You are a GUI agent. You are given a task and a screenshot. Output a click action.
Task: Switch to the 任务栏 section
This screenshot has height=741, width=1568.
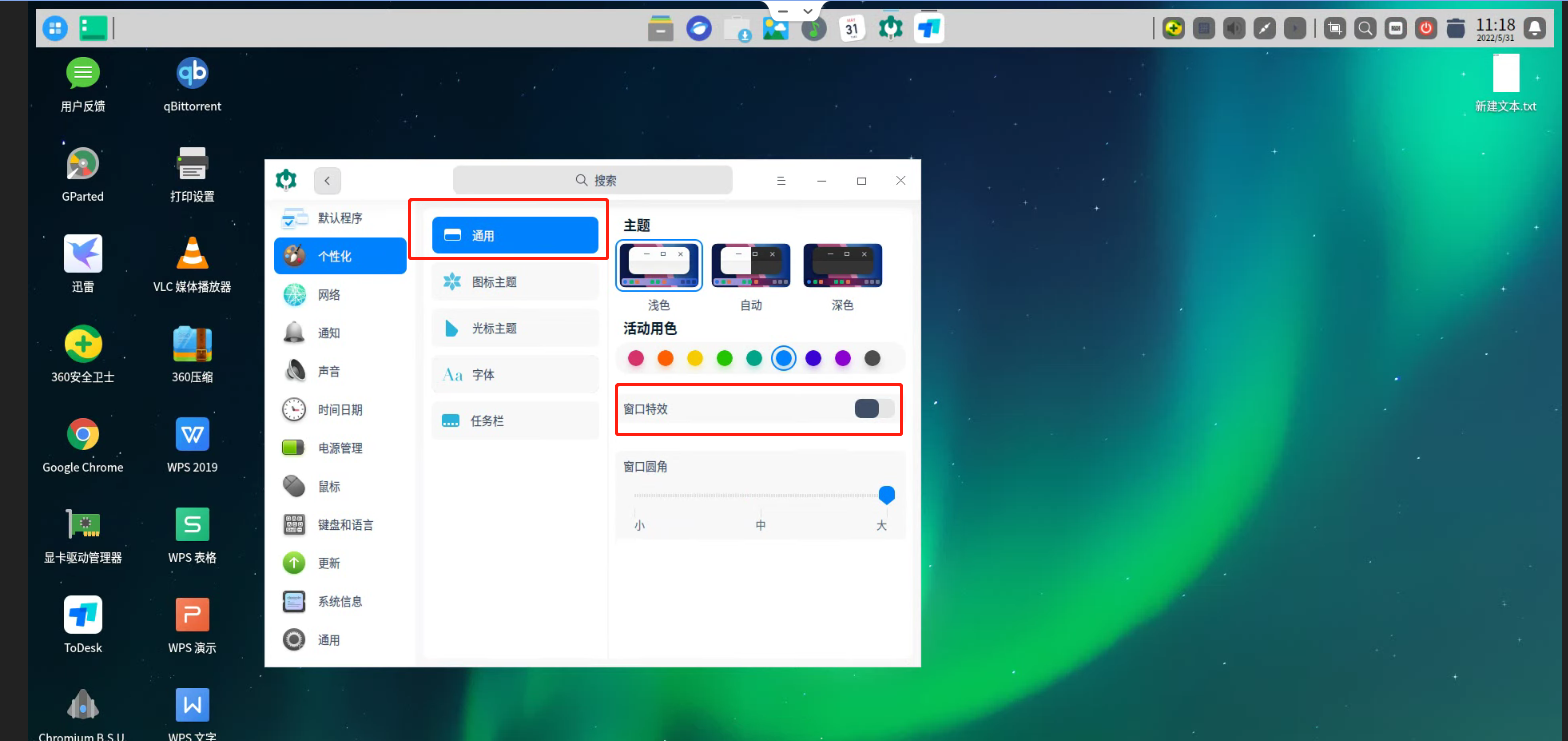click(x=515, y=421)
